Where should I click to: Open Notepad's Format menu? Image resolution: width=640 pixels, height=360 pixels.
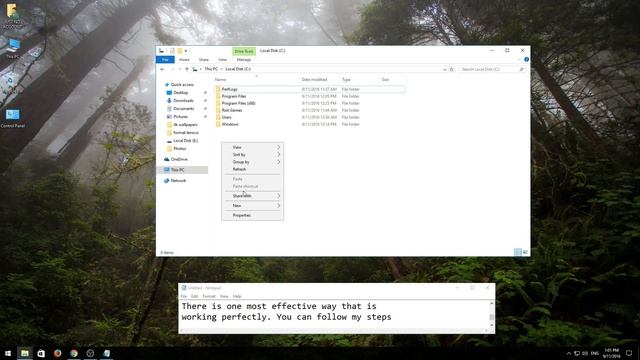tap(209, 296)
